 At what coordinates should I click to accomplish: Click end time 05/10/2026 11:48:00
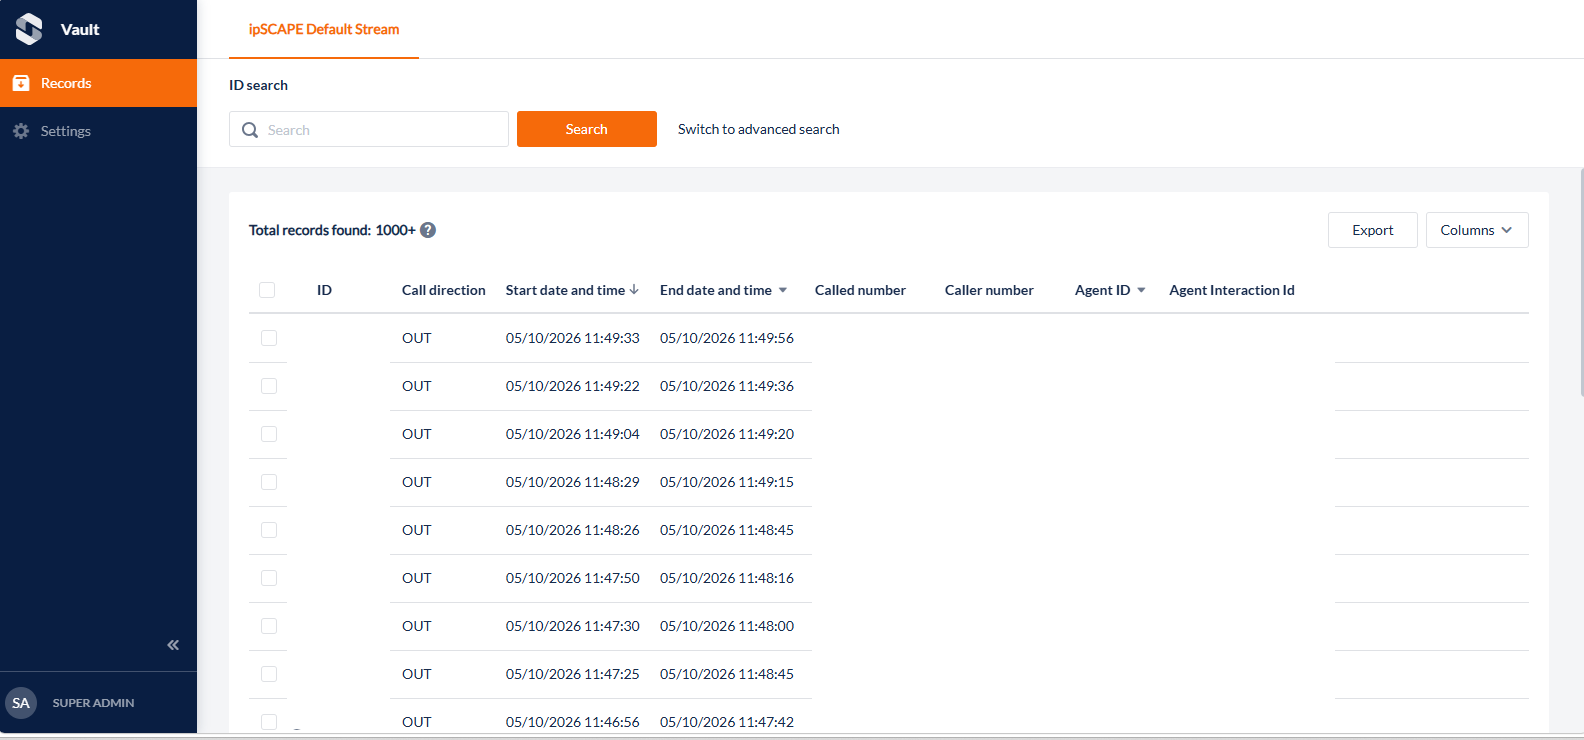point(727,626)
